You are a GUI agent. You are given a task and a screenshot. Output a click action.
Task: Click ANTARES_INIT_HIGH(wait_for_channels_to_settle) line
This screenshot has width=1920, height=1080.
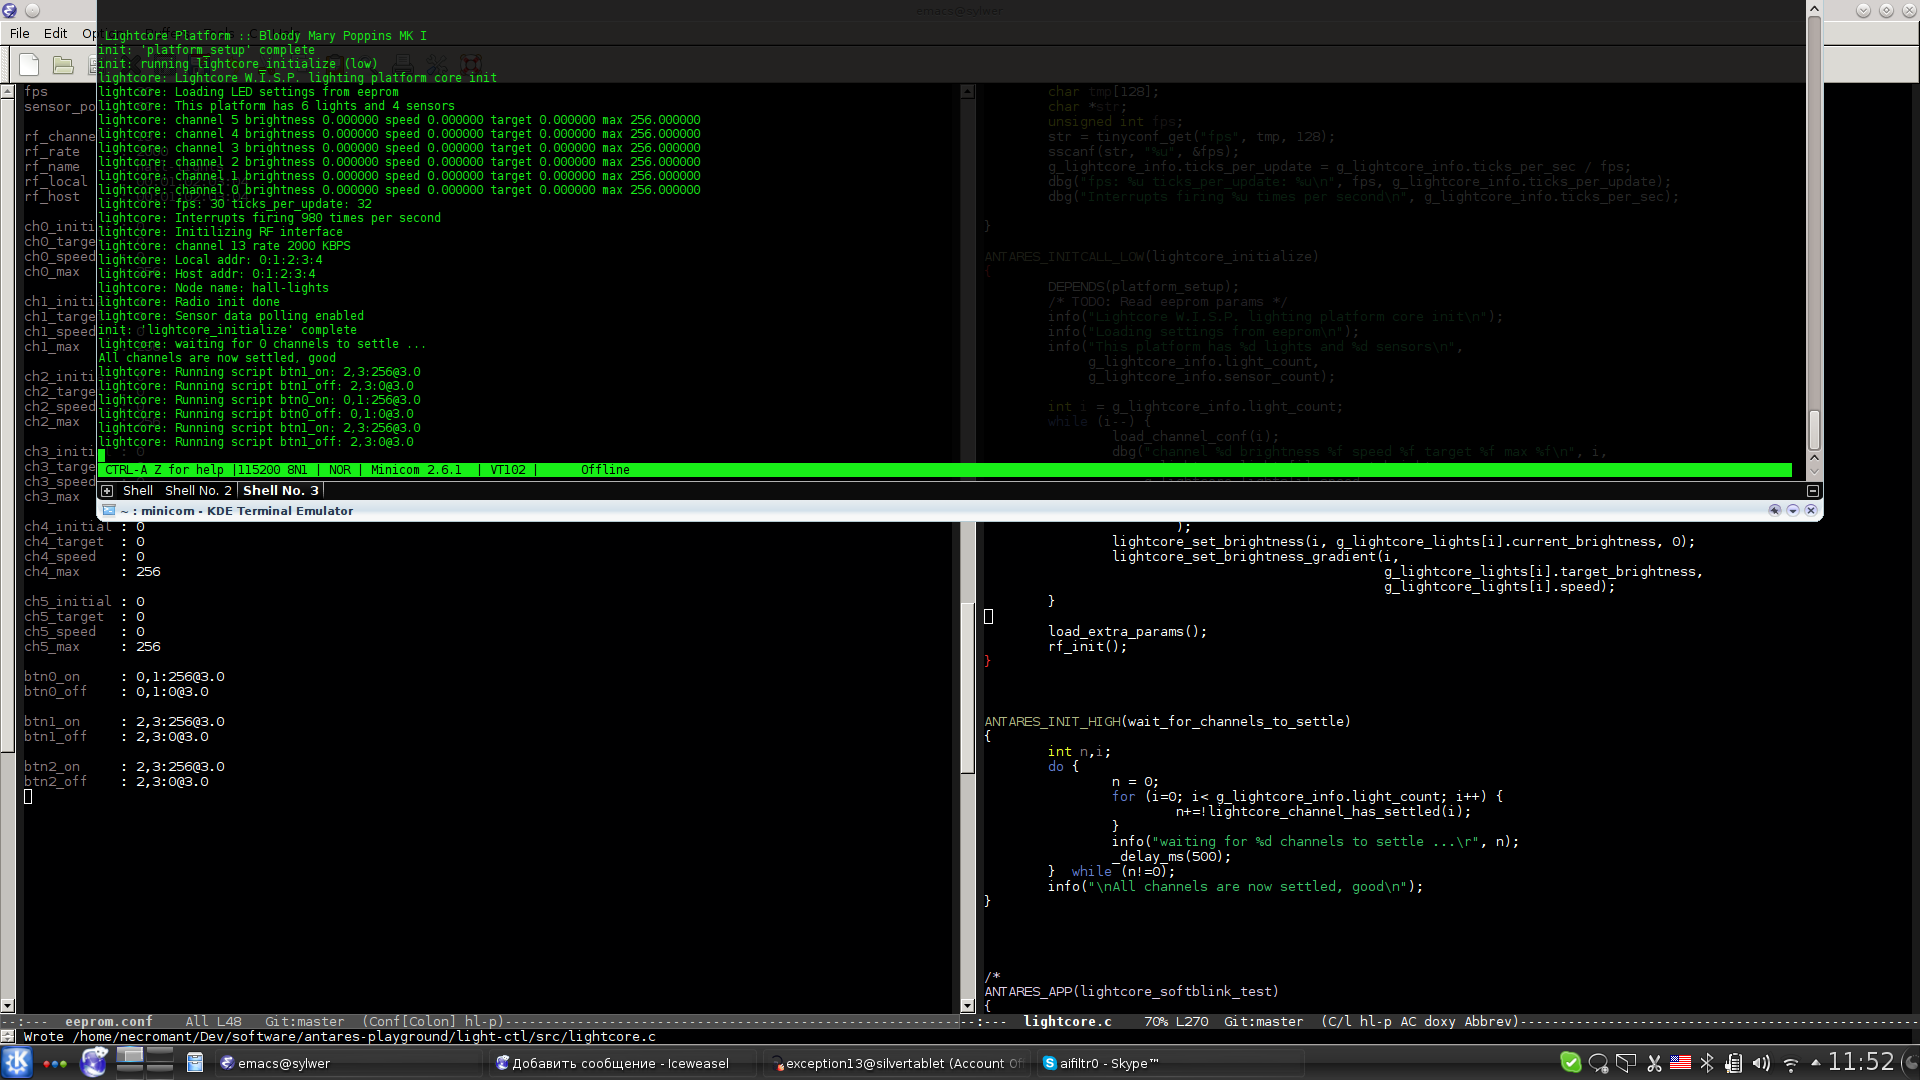1167,722
